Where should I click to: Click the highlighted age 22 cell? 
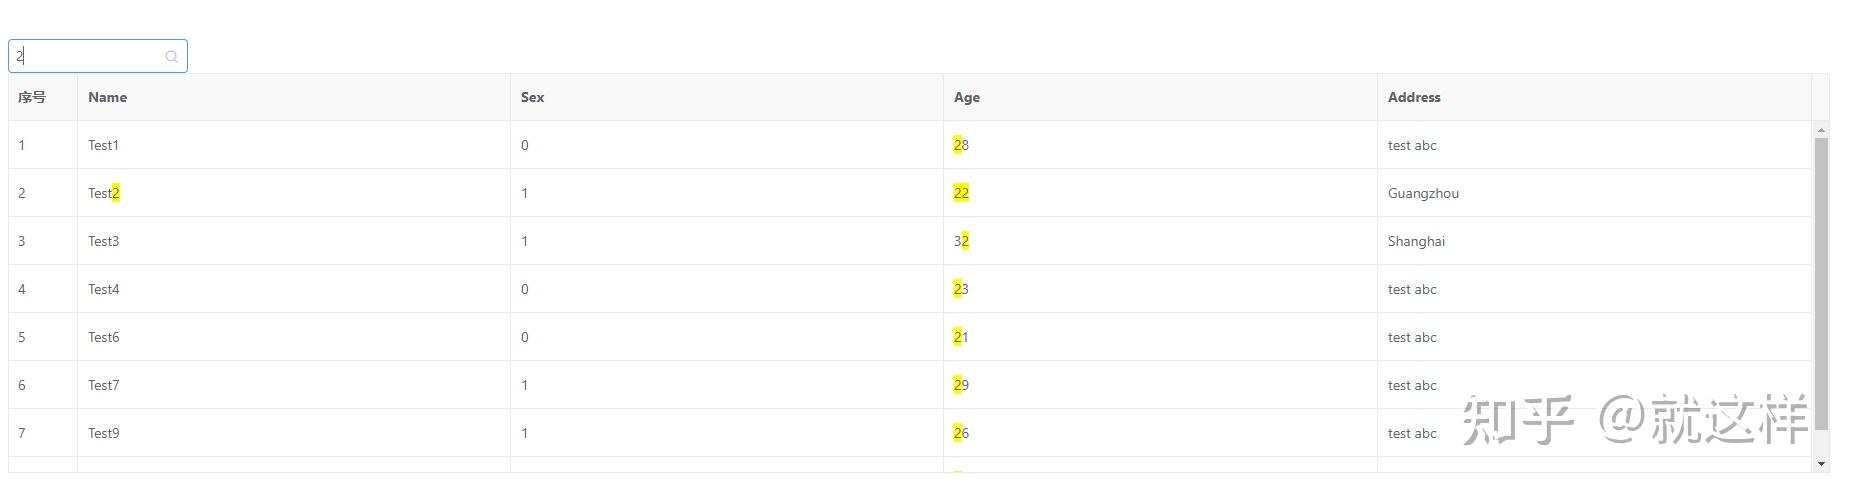point(961,193)
